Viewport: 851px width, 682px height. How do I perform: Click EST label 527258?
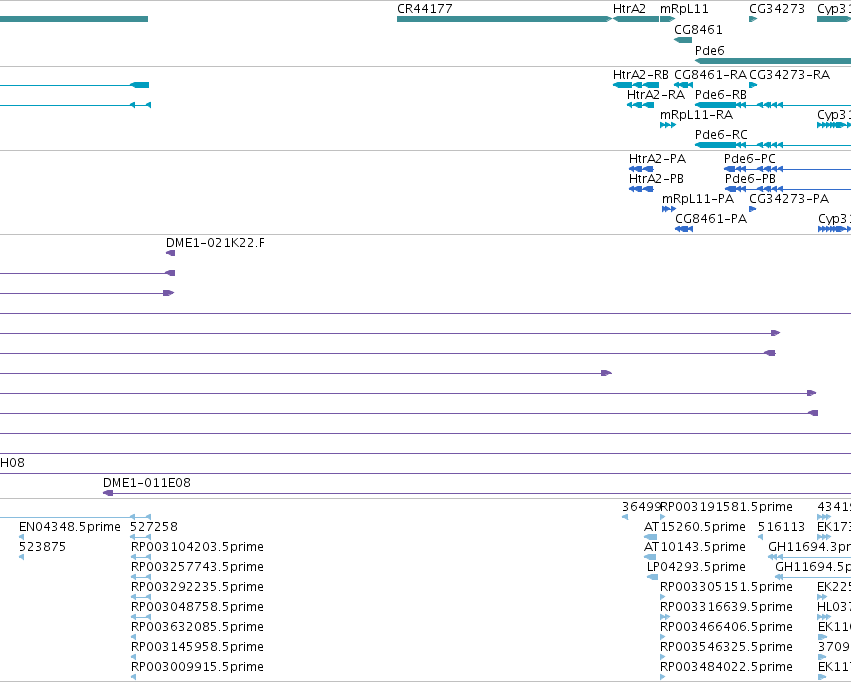(154, 527)
